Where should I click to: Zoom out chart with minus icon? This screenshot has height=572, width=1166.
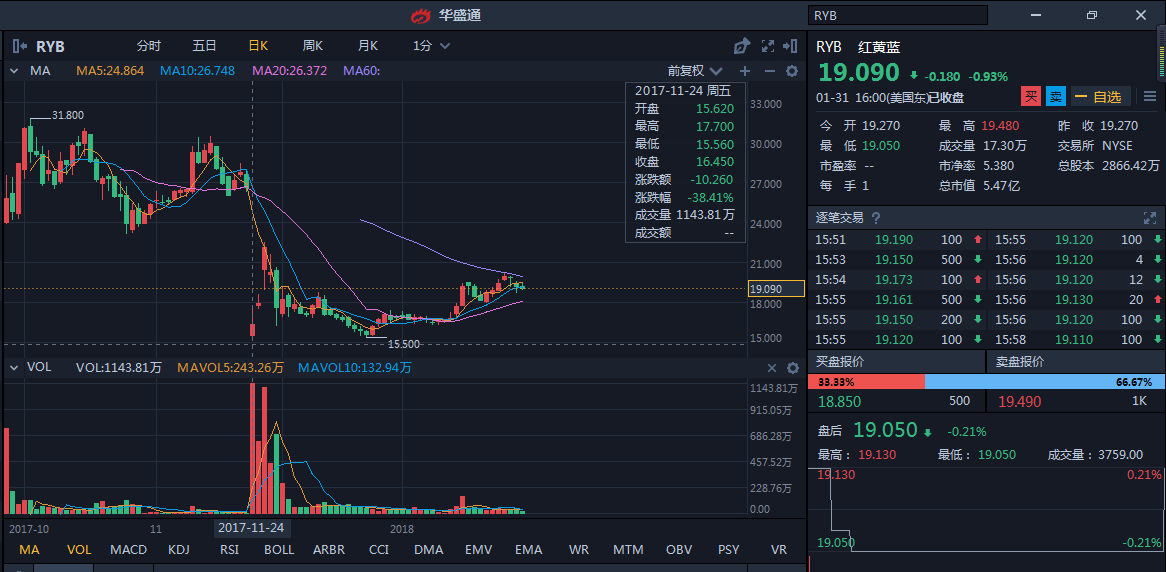(769, 71)
